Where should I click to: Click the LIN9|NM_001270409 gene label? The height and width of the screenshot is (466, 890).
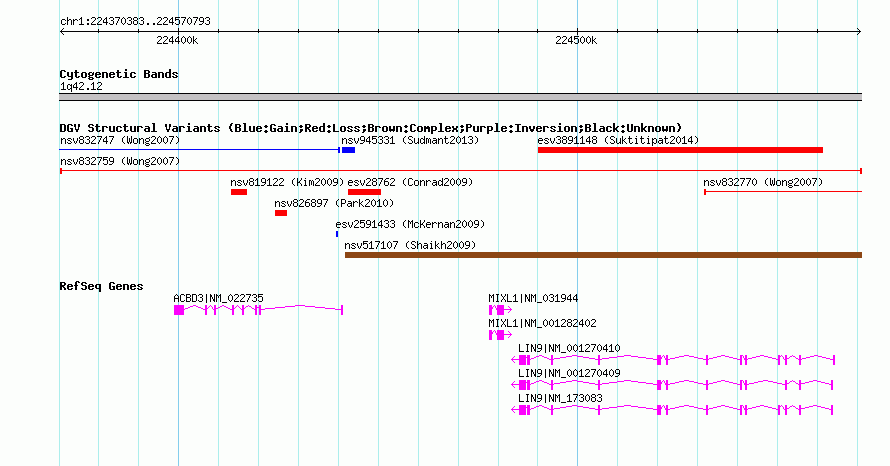(x=569, y=373)
